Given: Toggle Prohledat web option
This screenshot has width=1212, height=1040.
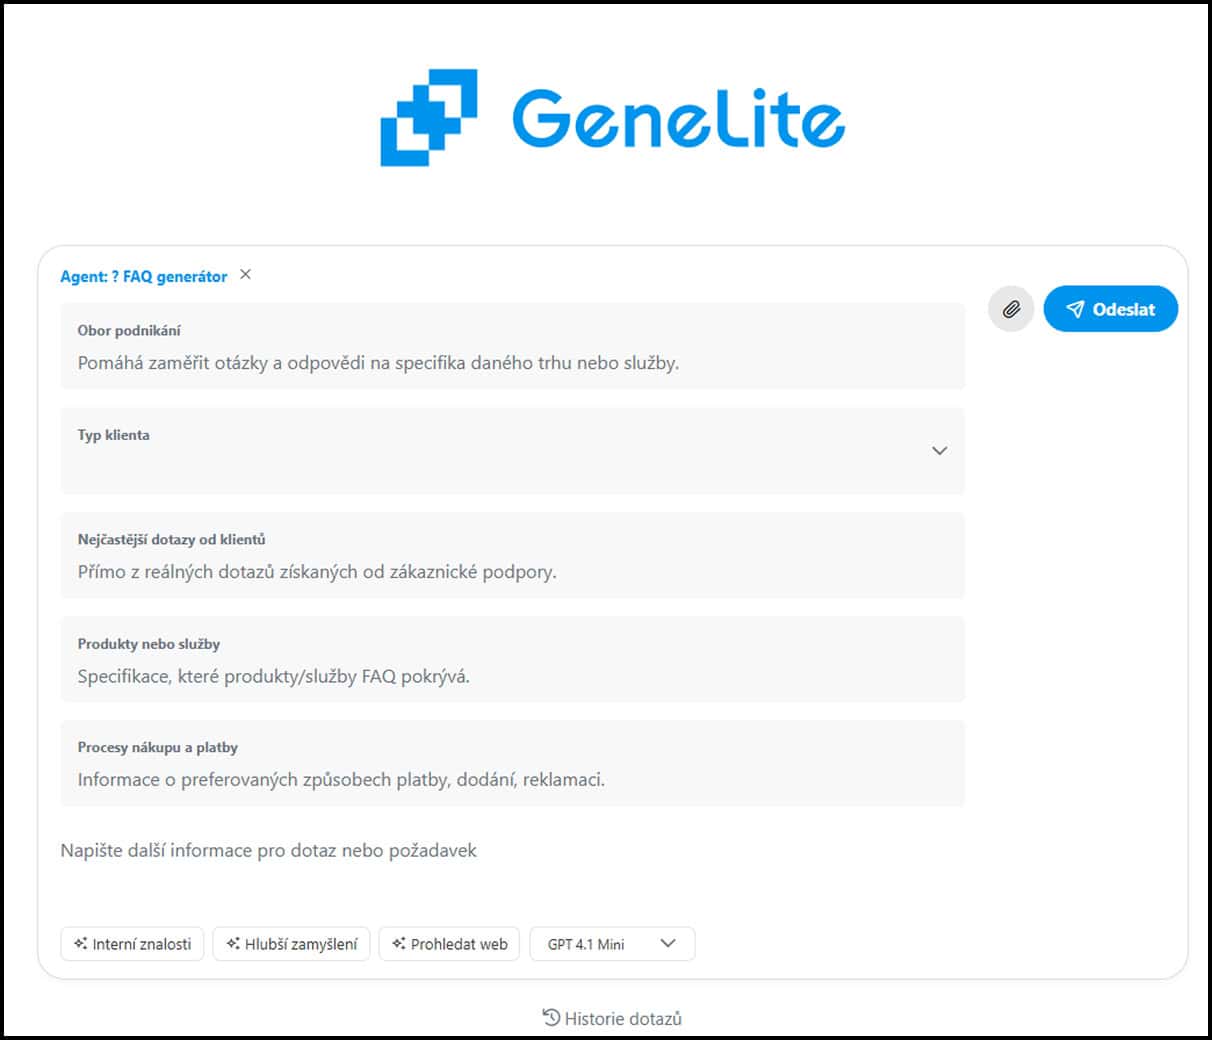Looking at the screenshot, I should pos(449,944).
